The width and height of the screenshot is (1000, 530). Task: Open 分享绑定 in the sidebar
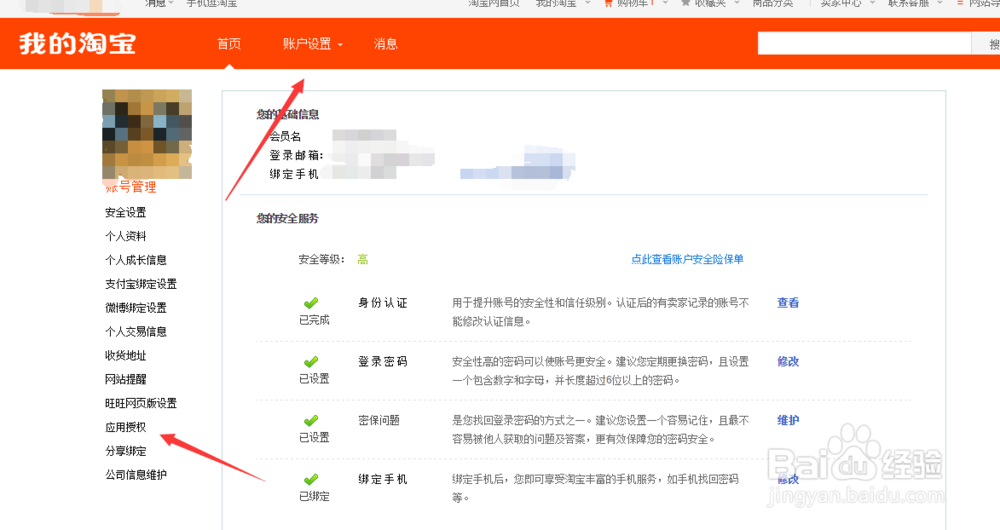[x=126, y=451]
